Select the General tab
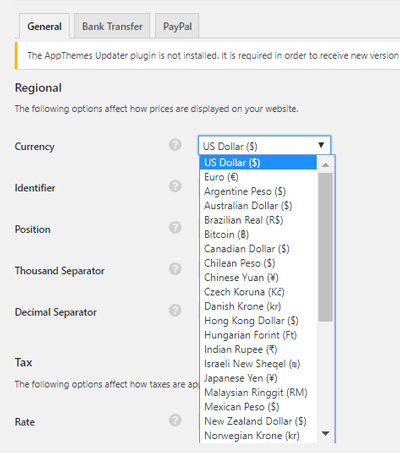Viewport: 400px width, 453px height. 44,26
